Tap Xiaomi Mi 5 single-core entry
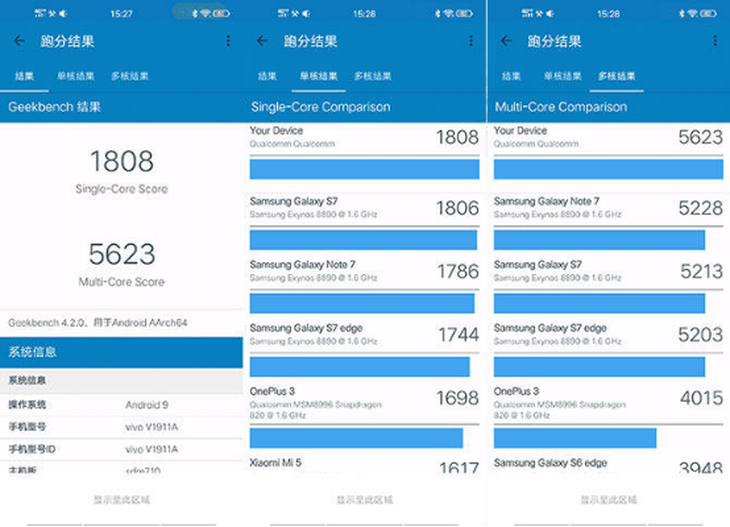 click(364, 465)
